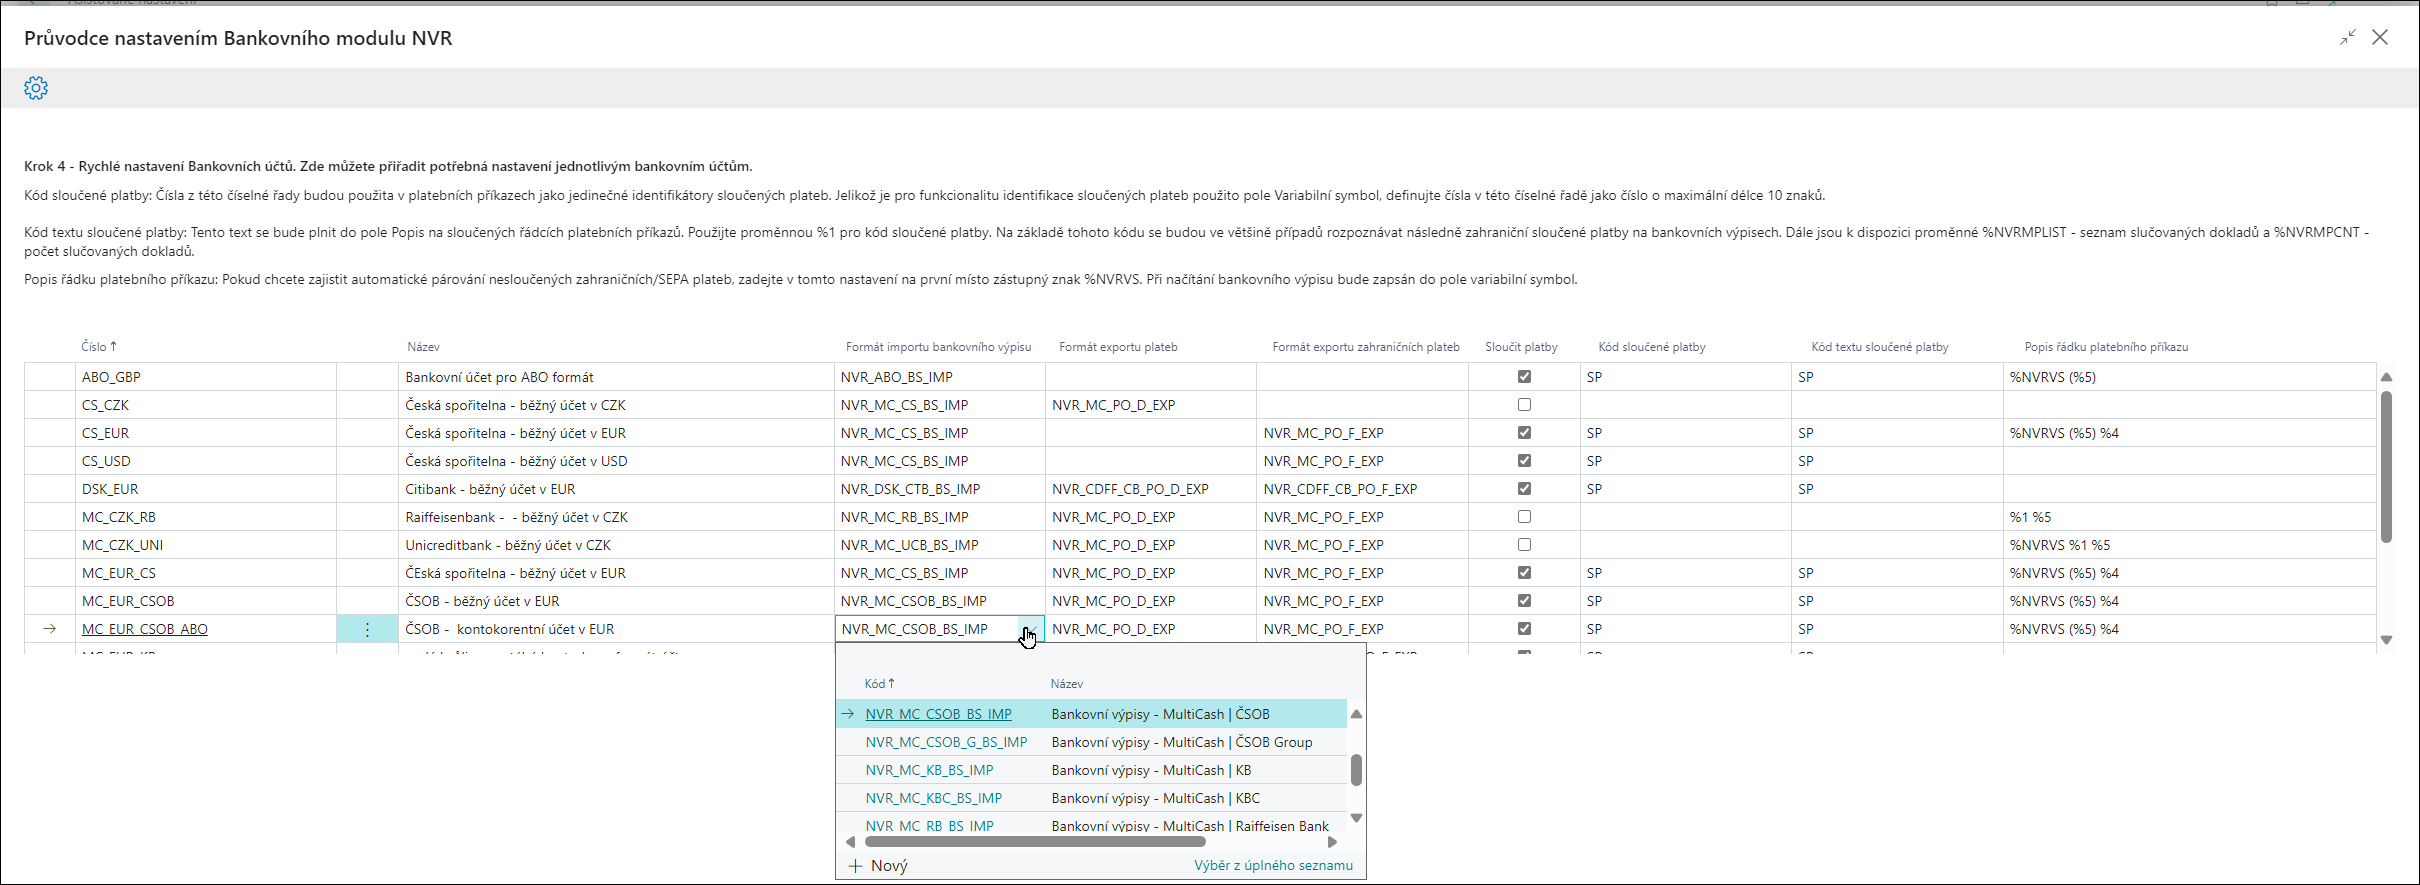Click Sloučit platby column header
Screen dimensions: 2420x885
pos(1521,347)
